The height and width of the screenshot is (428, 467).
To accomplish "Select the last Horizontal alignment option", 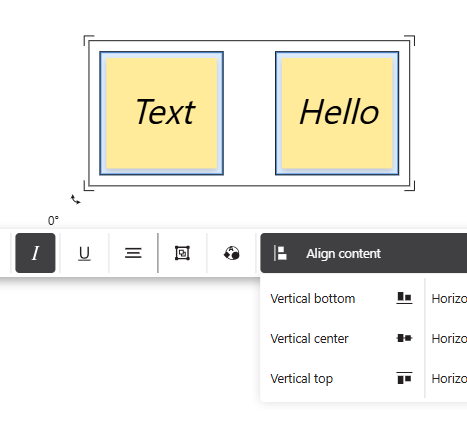I will [x=449, y=378].
